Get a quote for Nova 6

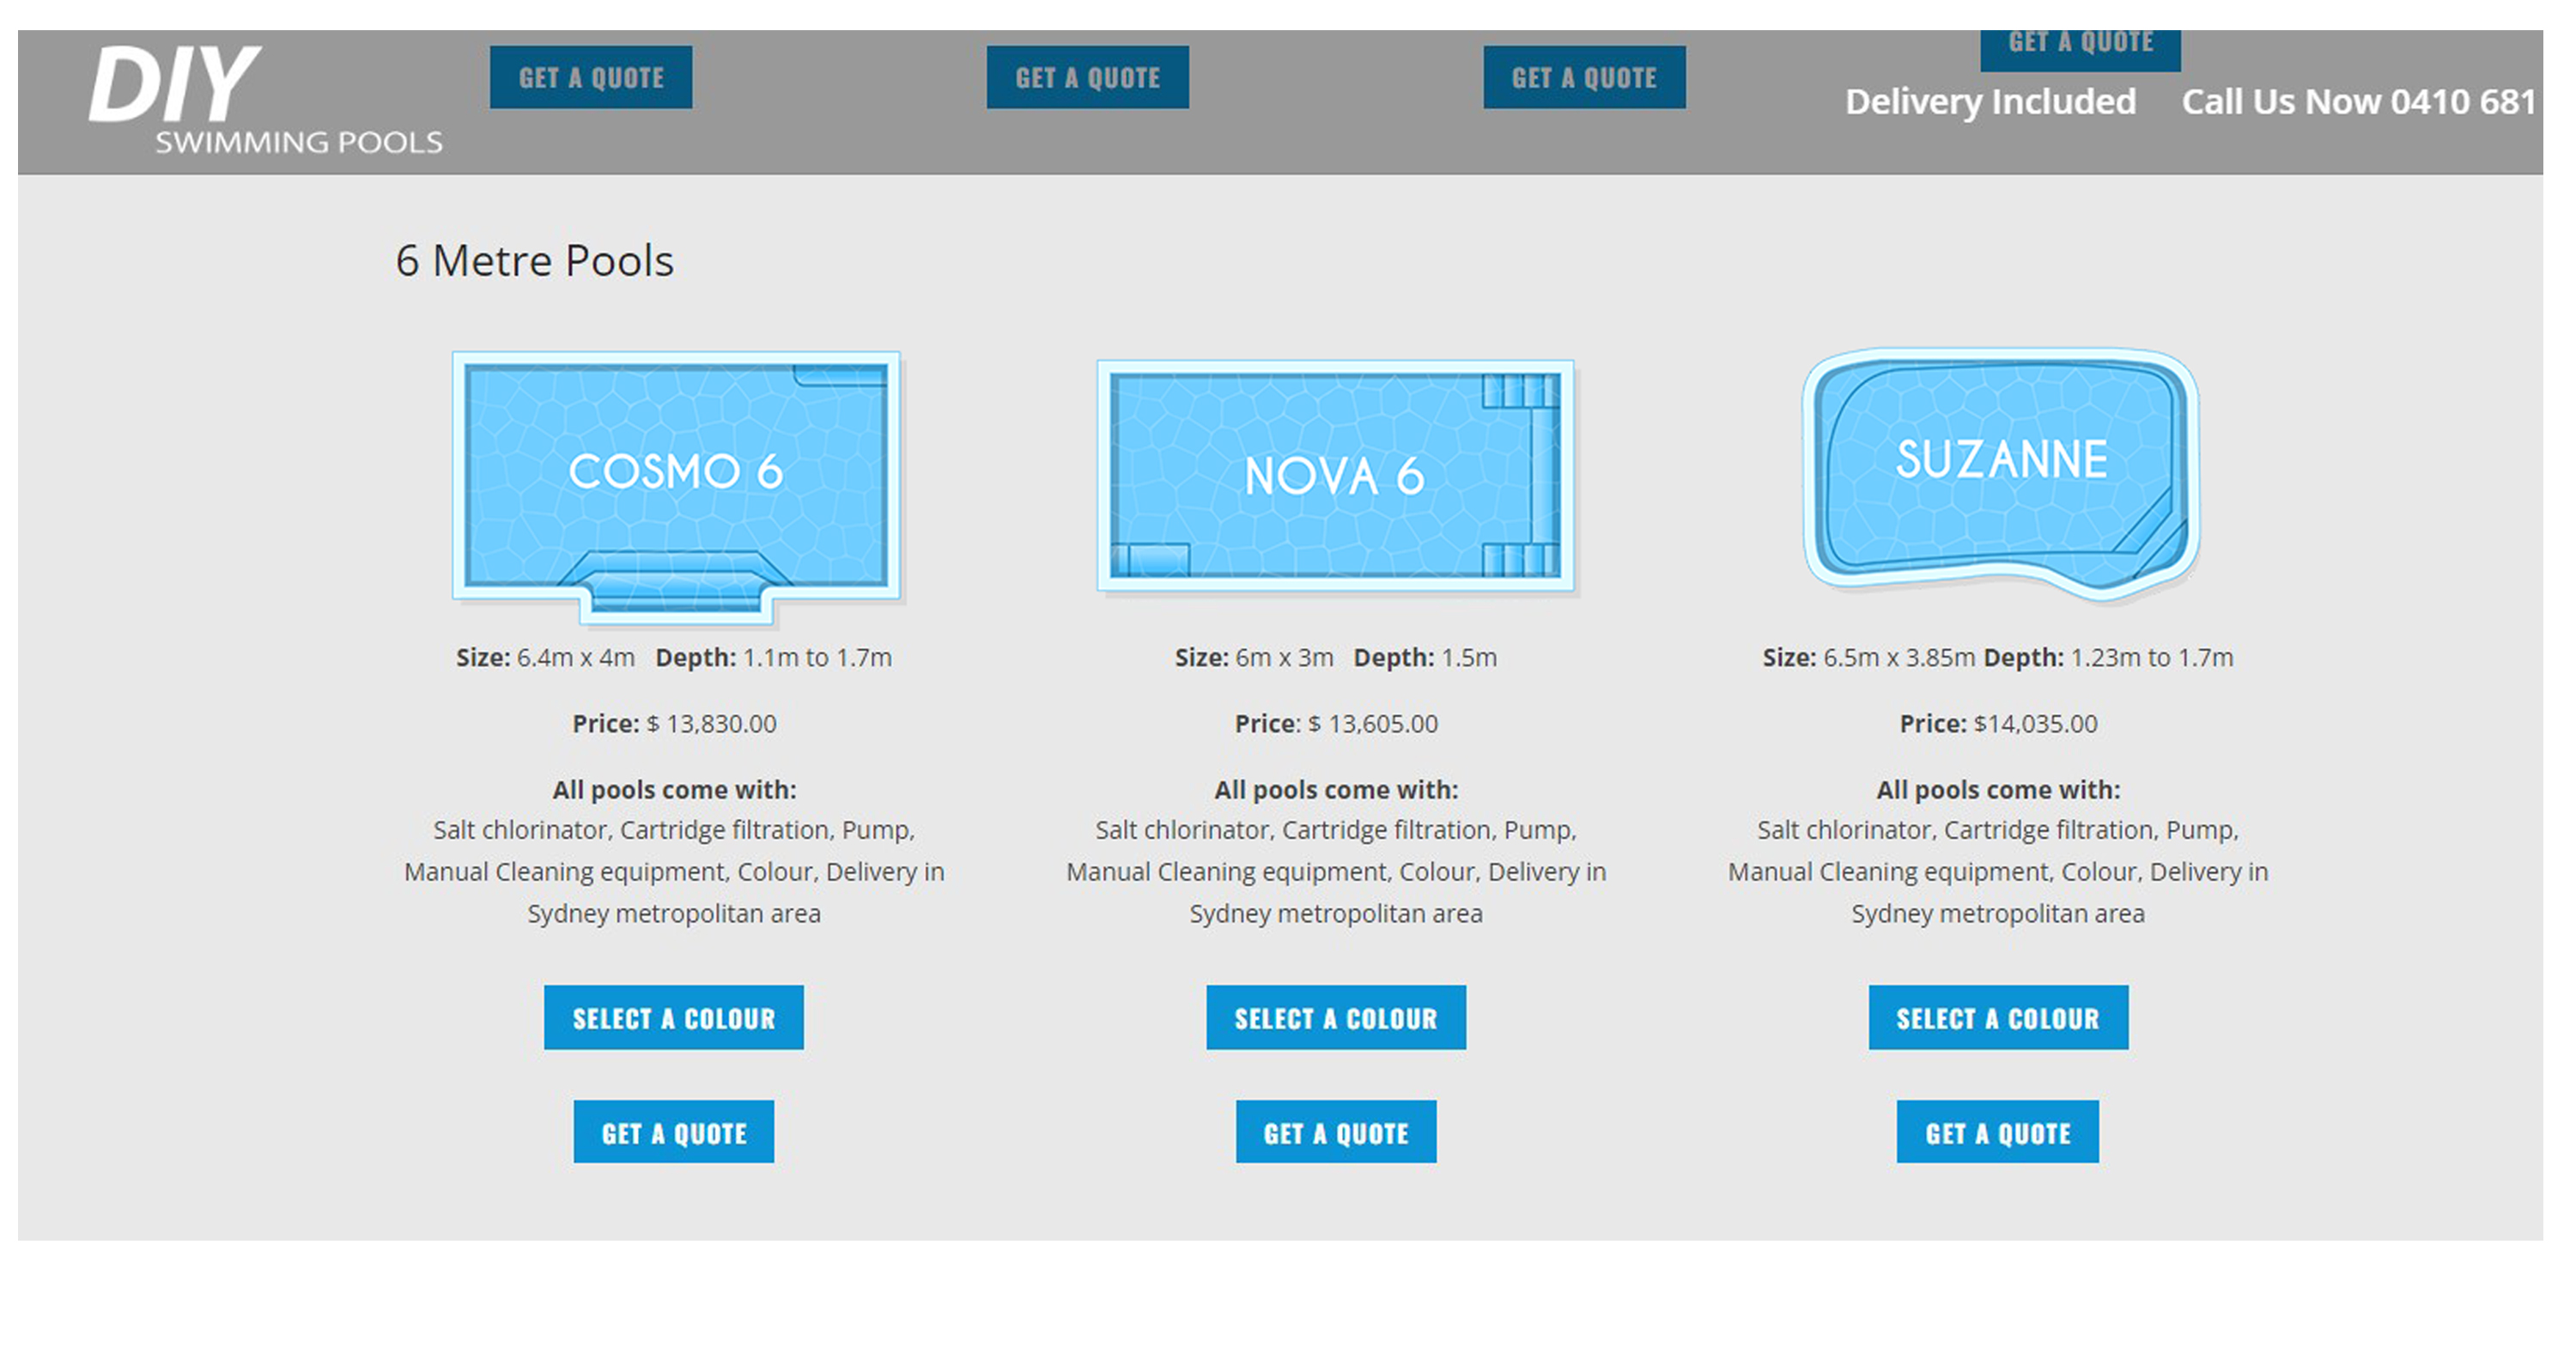pos(1335,1132)
